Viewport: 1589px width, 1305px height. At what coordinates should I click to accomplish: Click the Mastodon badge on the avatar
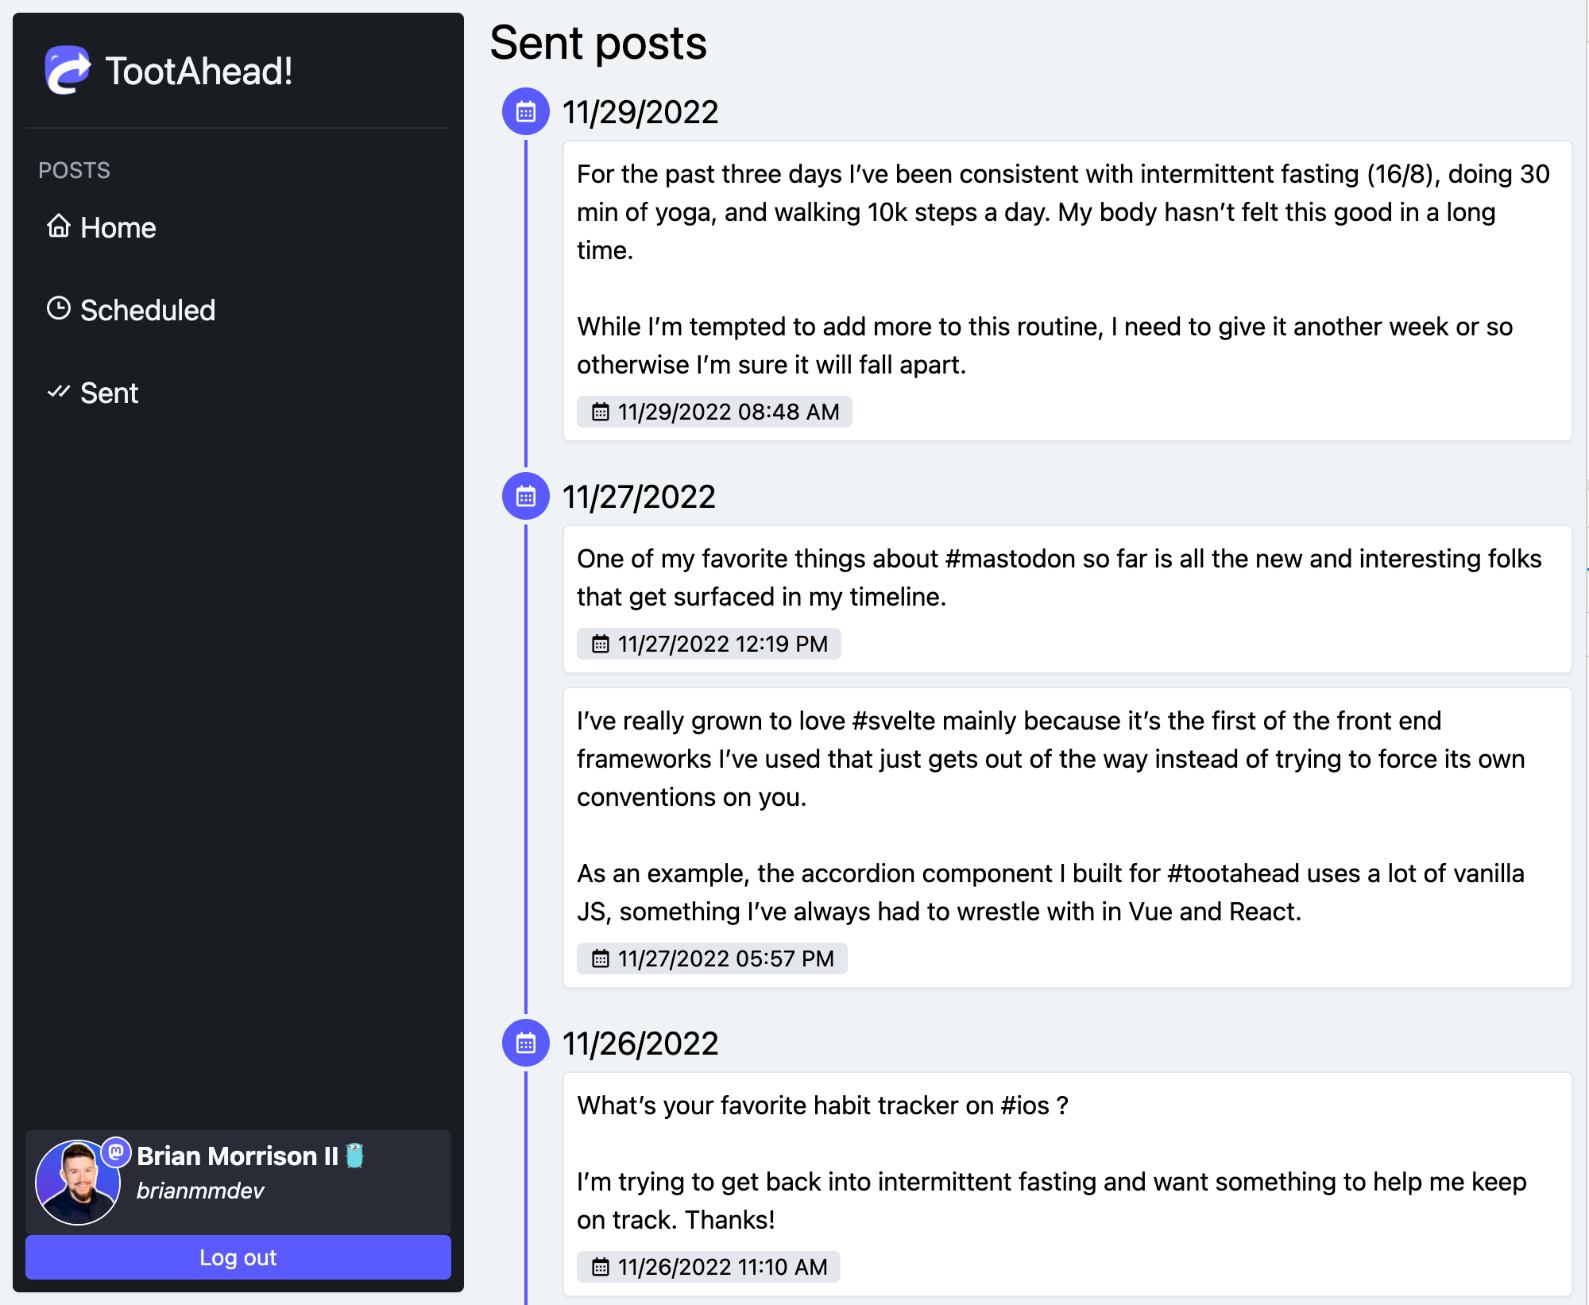(116, 1152)
